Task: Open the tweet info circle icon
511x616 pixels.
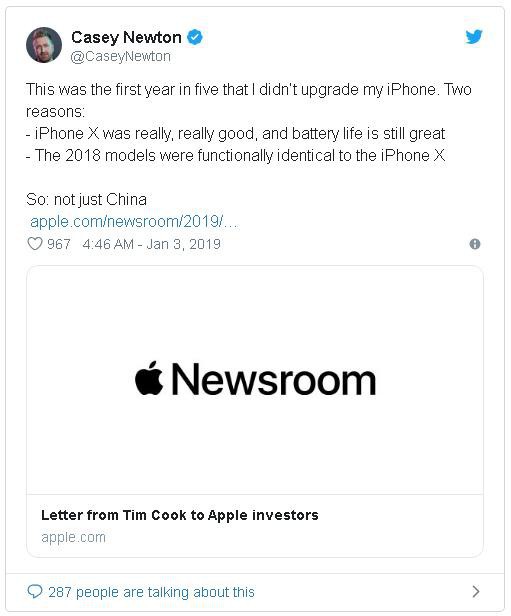Action: [475, 244]
